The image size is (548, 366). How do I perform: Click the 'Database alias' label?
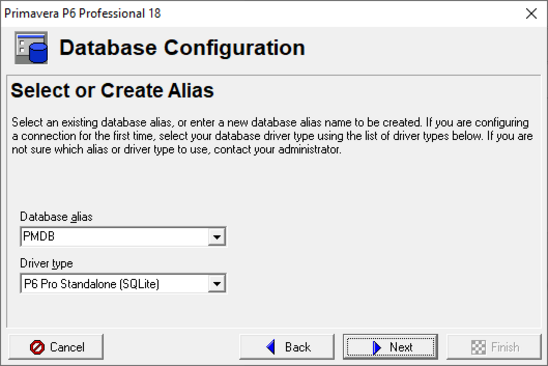[56, 217]
